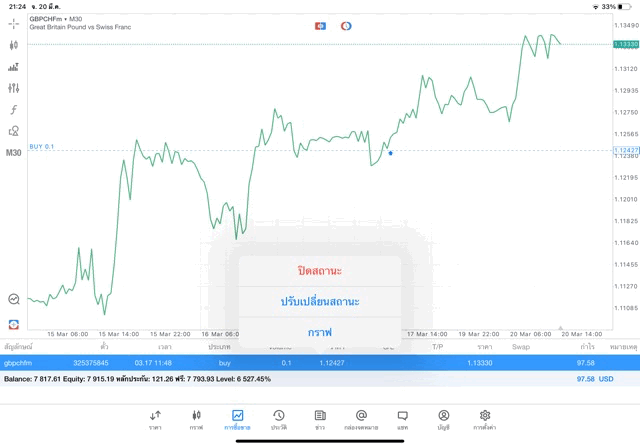Tap the chart trend icon above order icon
Viewport: 640px width, 447px height.
click(13, 299)
